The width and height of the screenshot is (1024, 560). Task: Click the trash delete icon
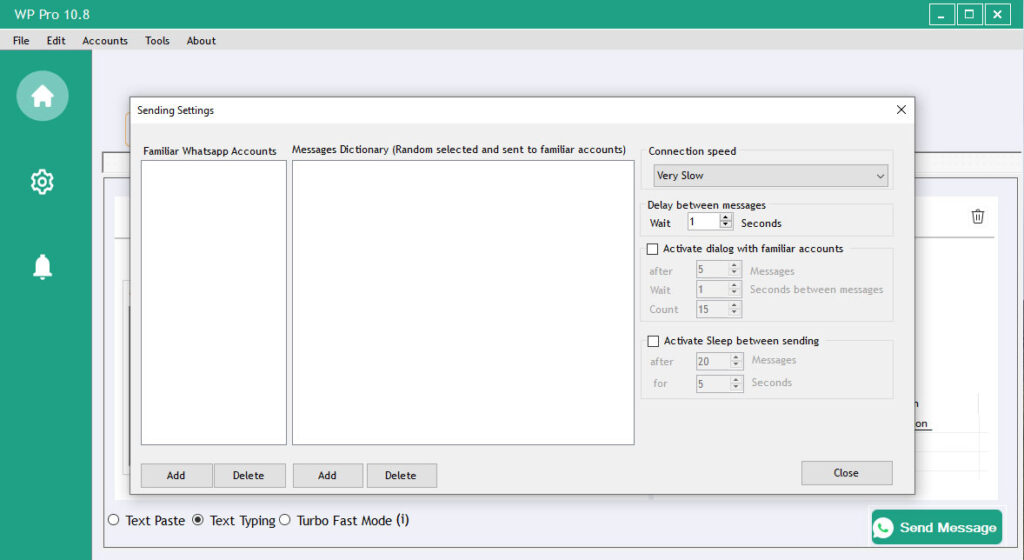[x=978, y=216]
